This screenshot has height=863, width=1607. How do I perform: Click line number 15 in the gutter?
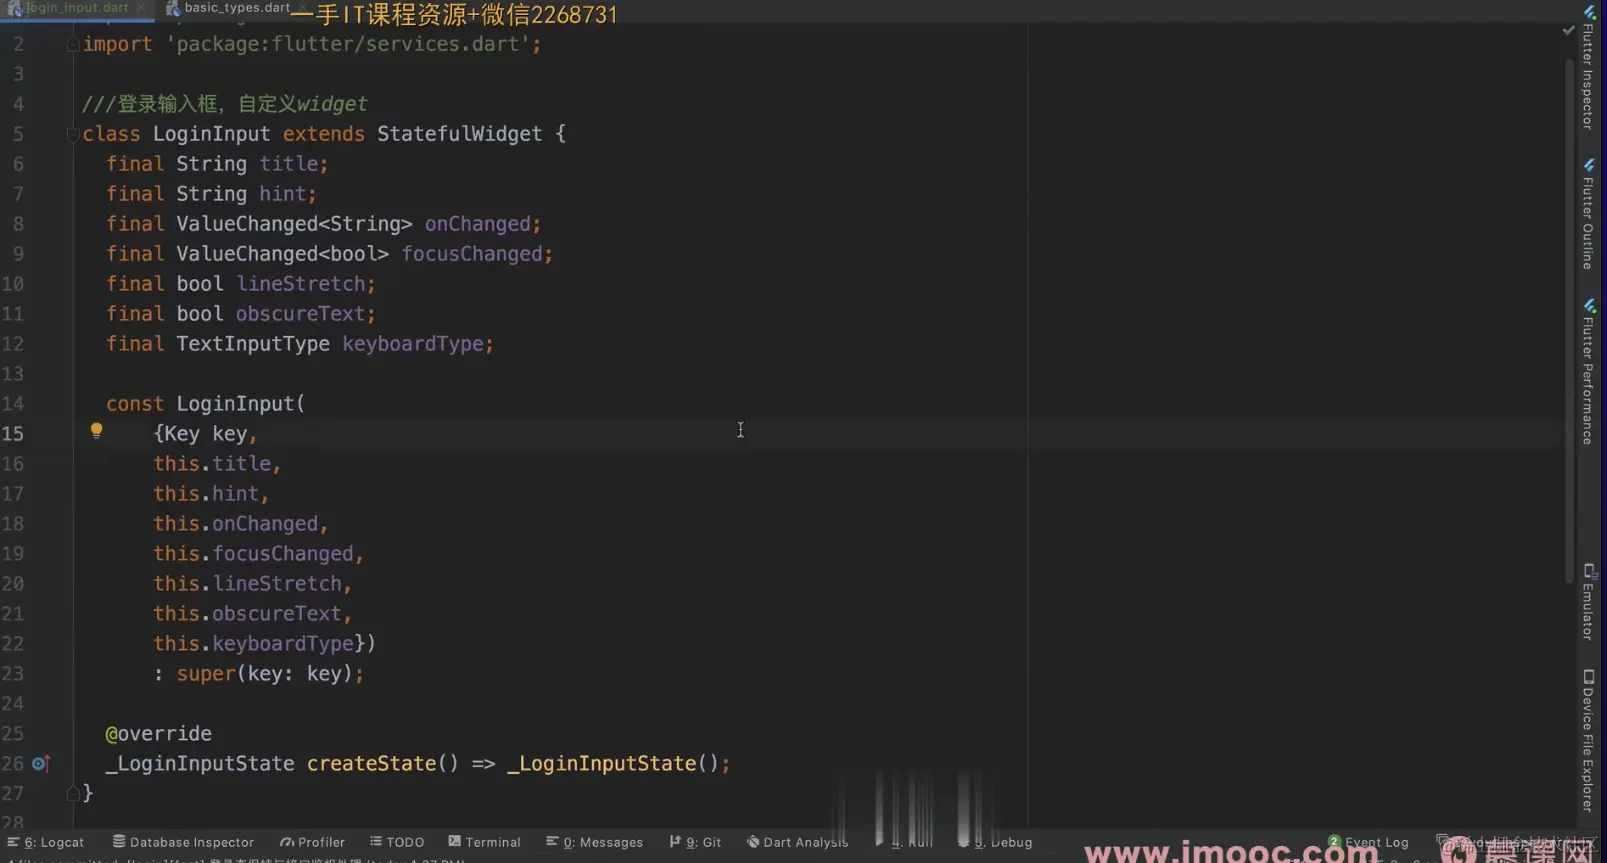click(13, 434)
